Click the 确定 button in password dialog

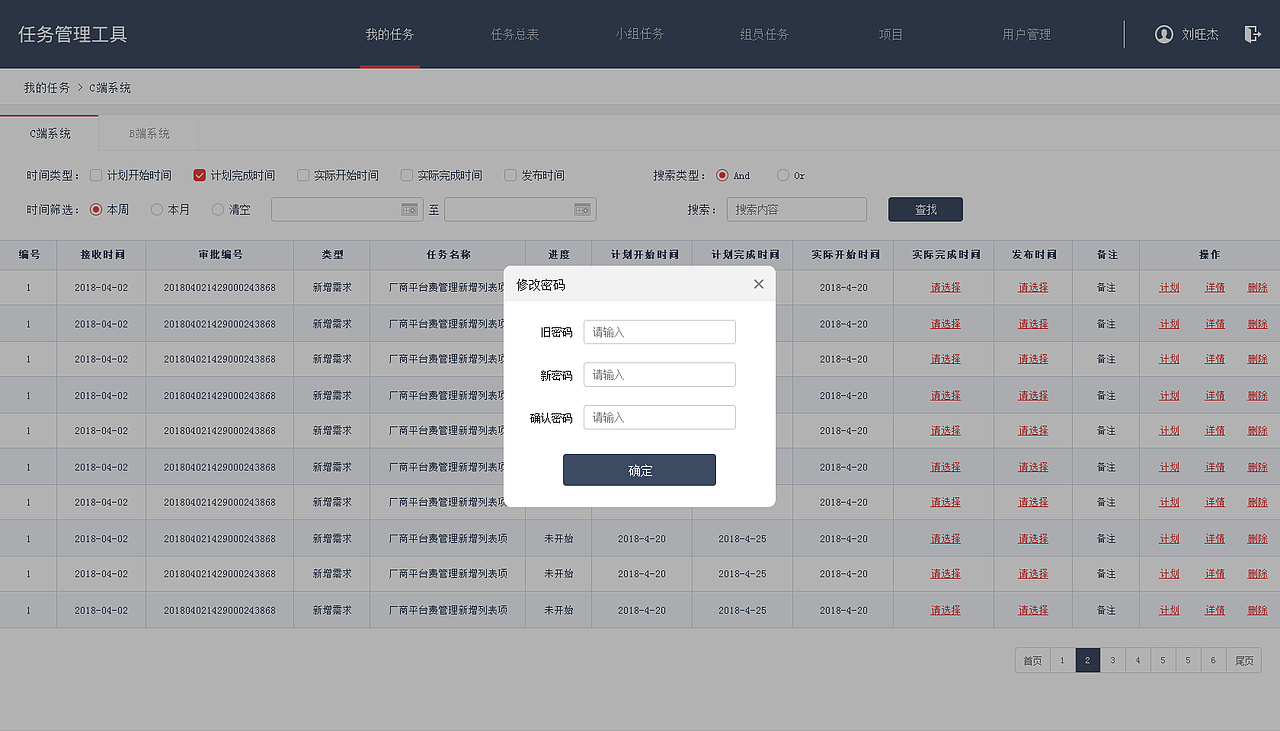(x=639, y=469)
